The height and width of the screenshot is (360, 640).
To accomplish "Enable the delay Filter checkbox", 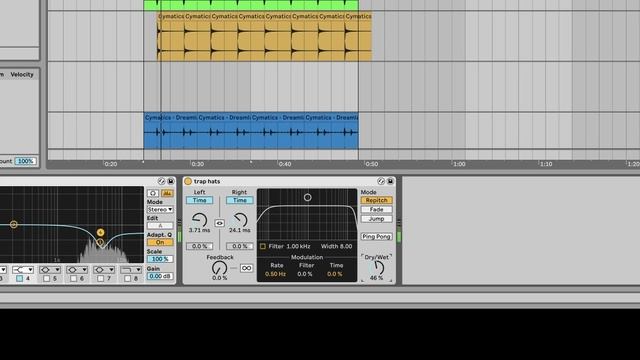I will (263, 246).
